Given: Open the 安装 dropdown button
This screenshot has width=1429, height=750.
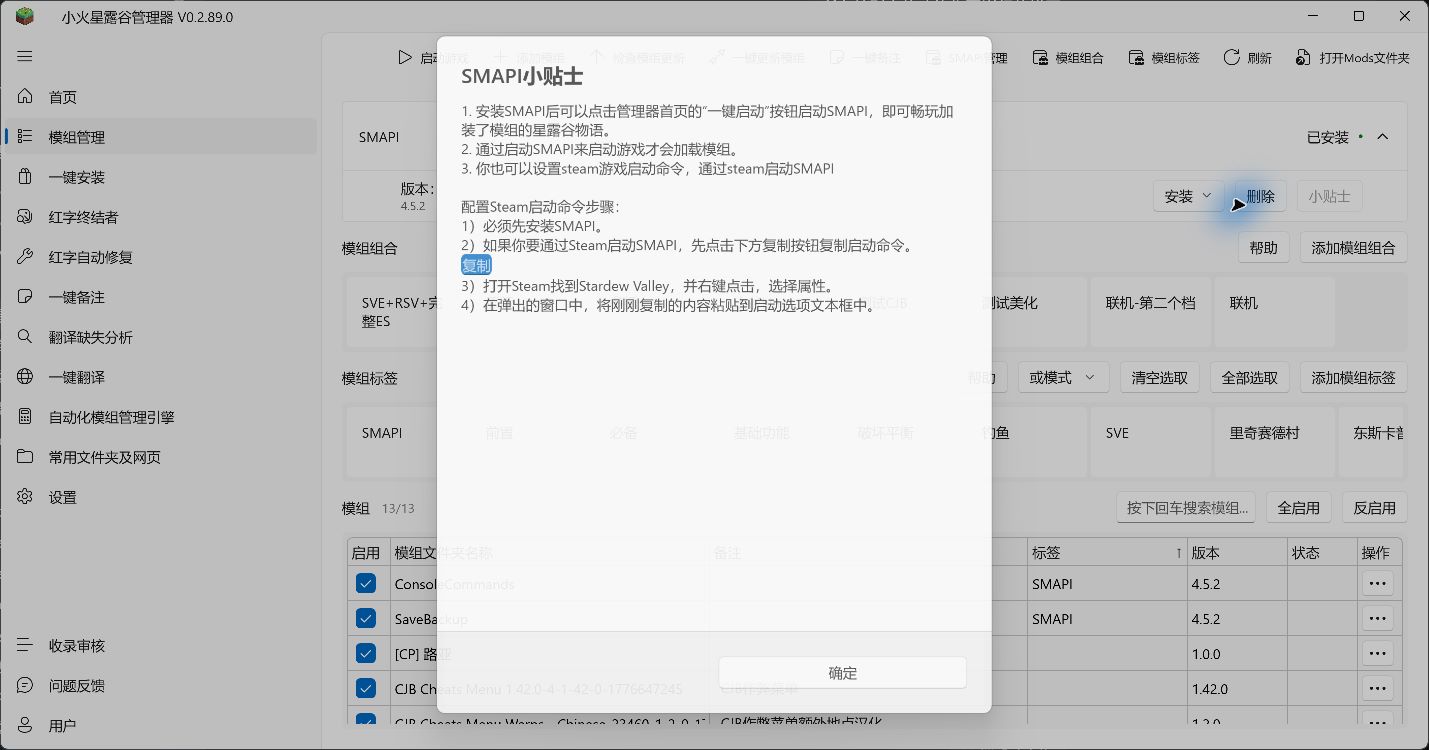Looking at the screenshot, I should (x=1189, y=197).
